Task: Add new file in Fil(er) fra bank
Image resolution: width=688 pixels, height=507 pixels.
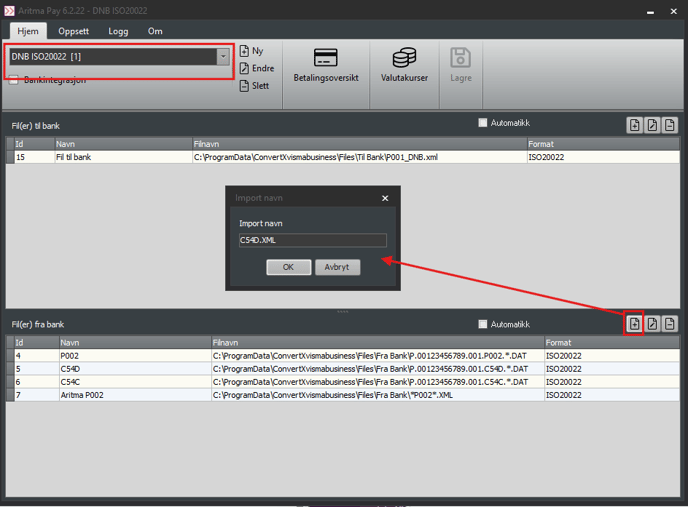Action: (634, 324)
